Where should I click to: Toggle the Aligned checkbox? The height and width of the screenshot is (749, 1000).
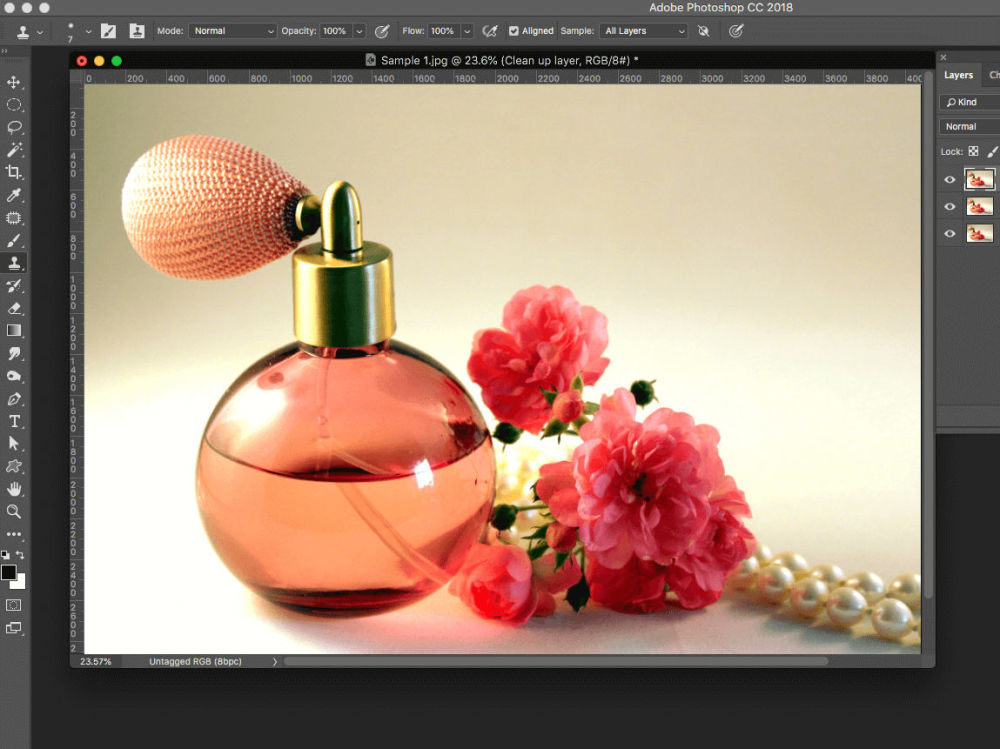coord(513,31)
